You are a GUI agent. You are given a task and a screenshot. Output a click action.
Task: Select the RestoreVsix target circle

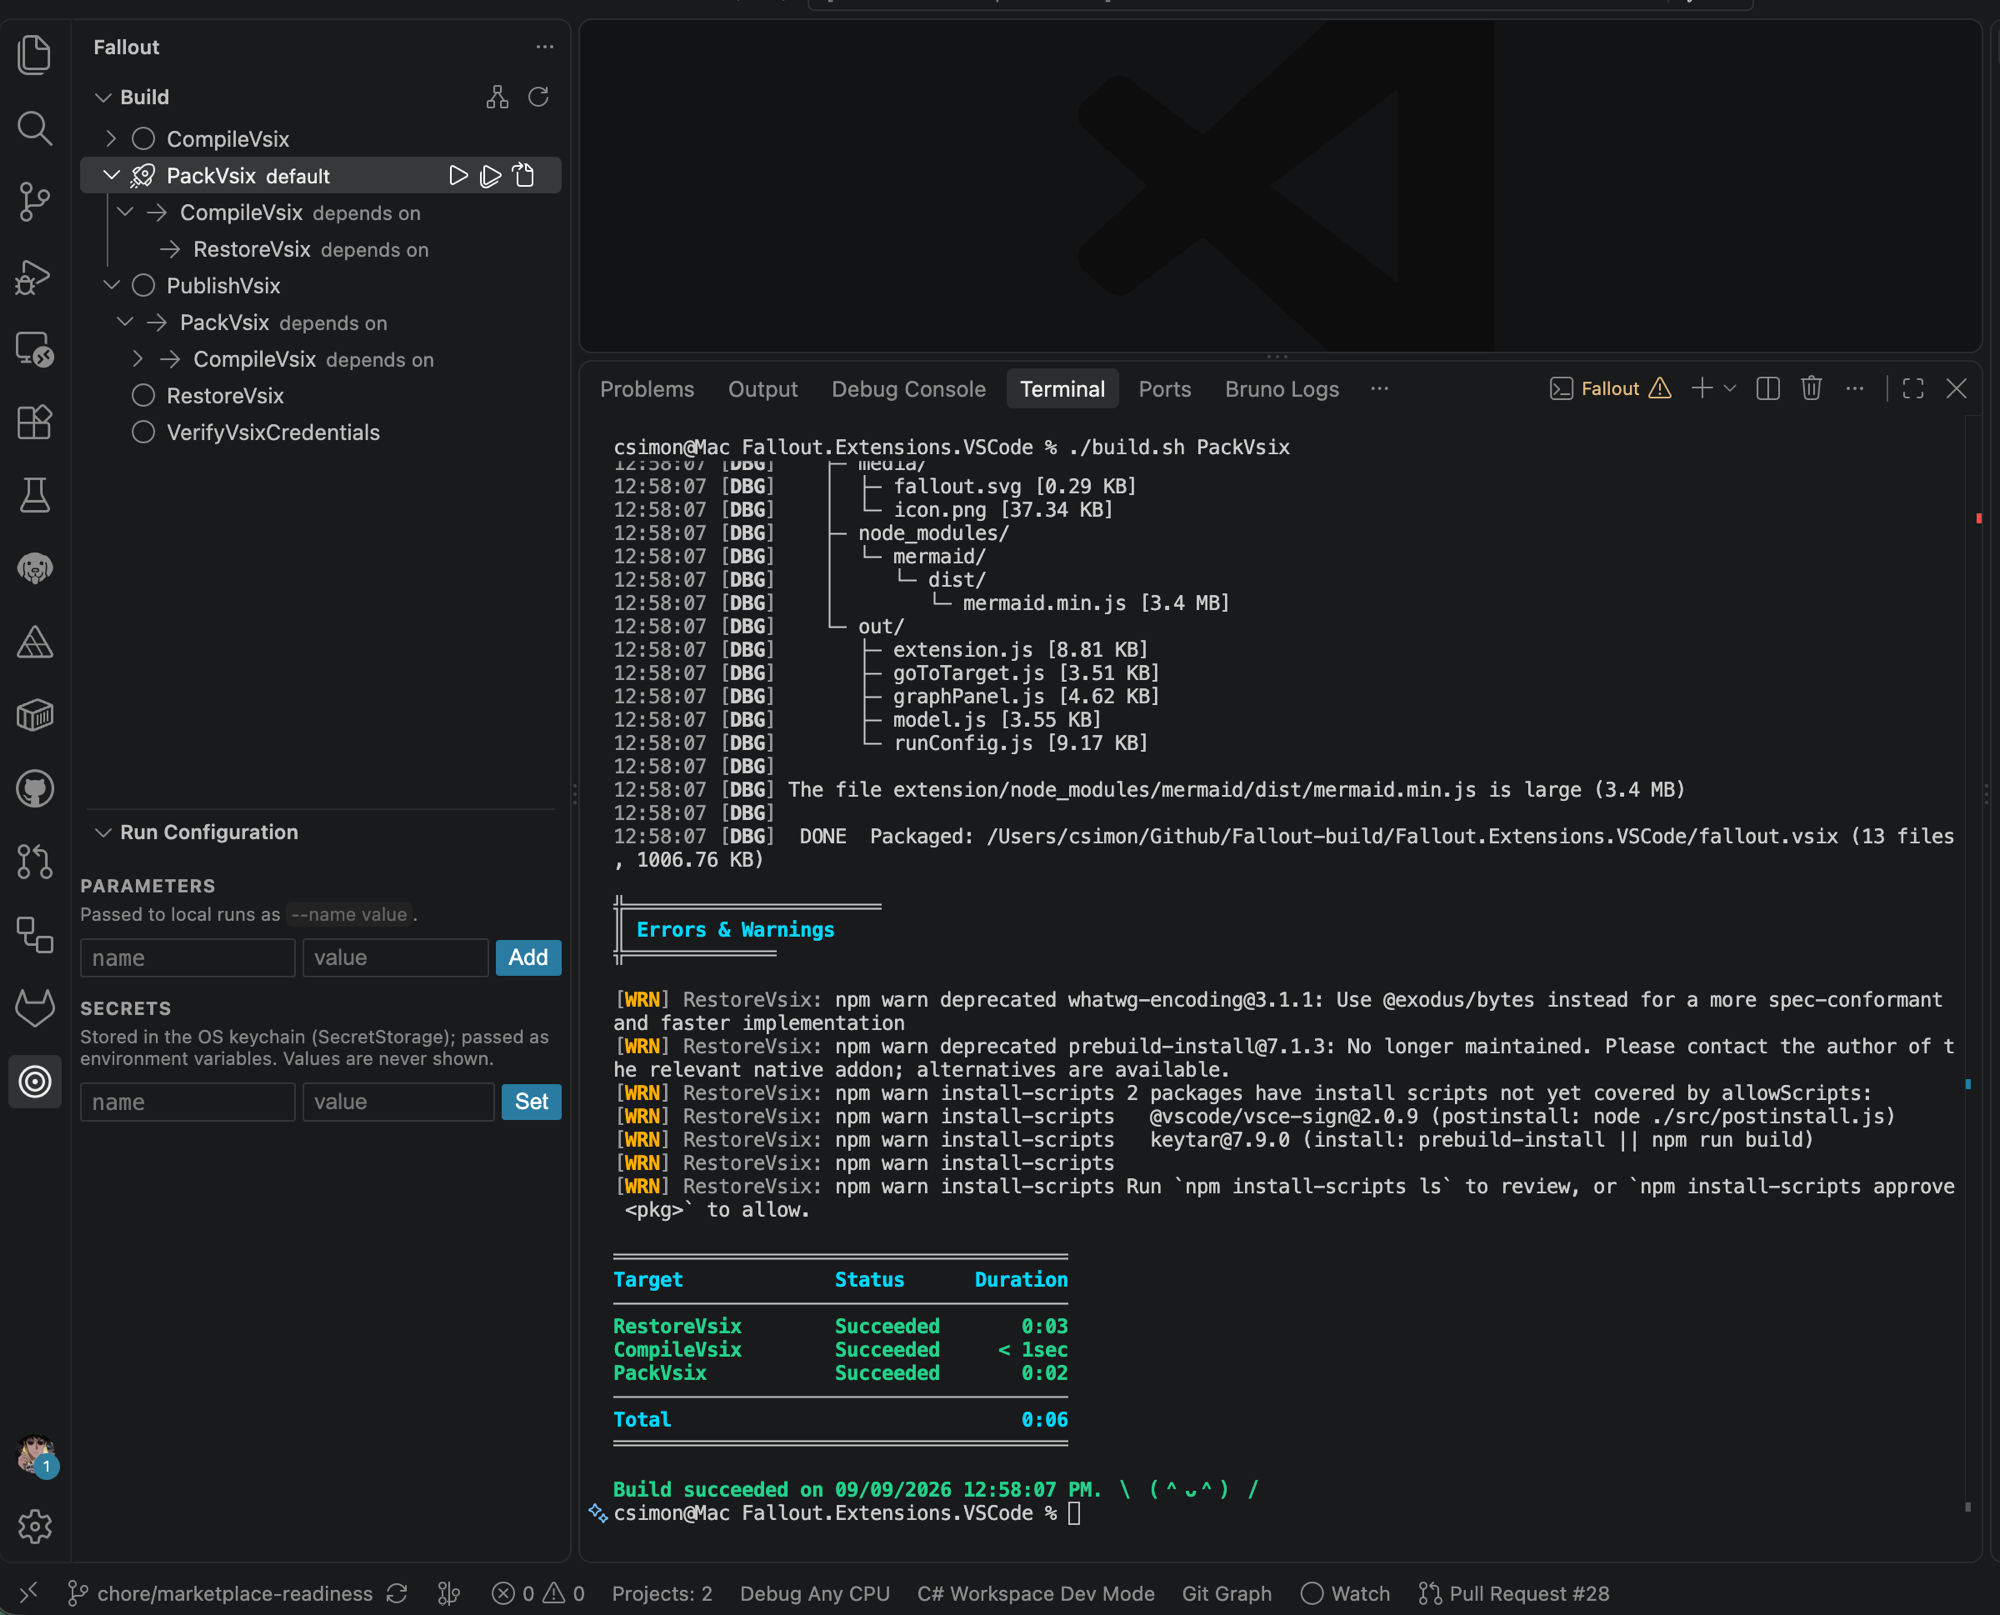(x=143, y=396)
